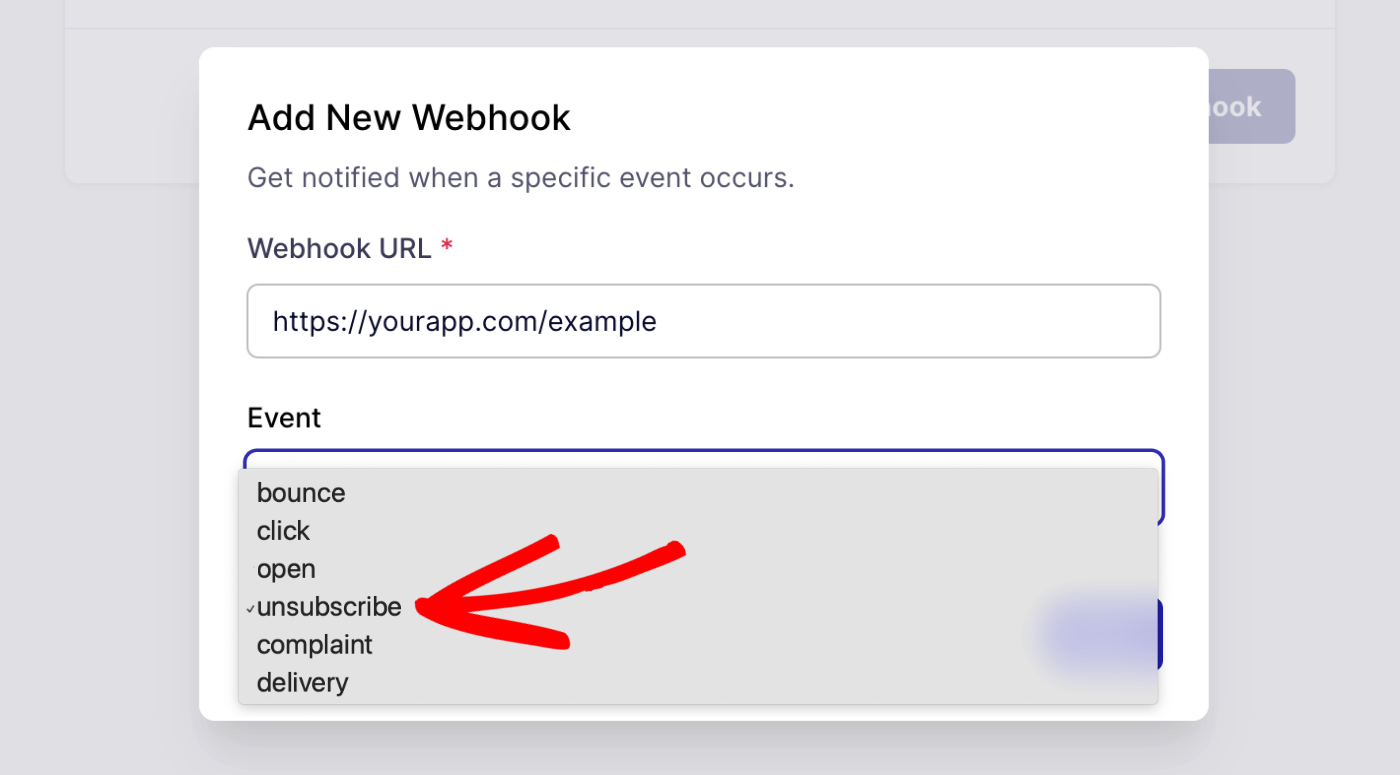Image resolution: width=1400 pixels, height=775 pixels.
Task: Click the "Webhook URL" field label
Action: [339, 248]
